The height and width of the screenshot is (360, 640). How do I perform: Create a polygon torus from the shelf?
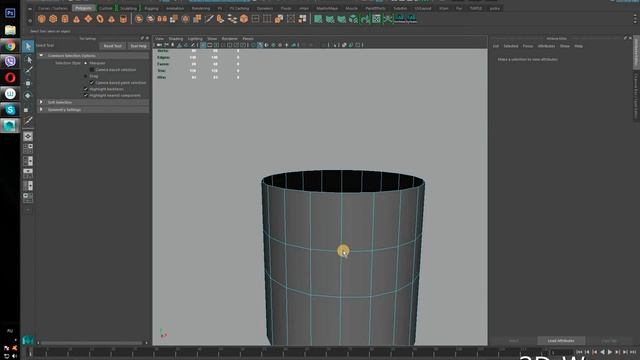coord(100,19)
